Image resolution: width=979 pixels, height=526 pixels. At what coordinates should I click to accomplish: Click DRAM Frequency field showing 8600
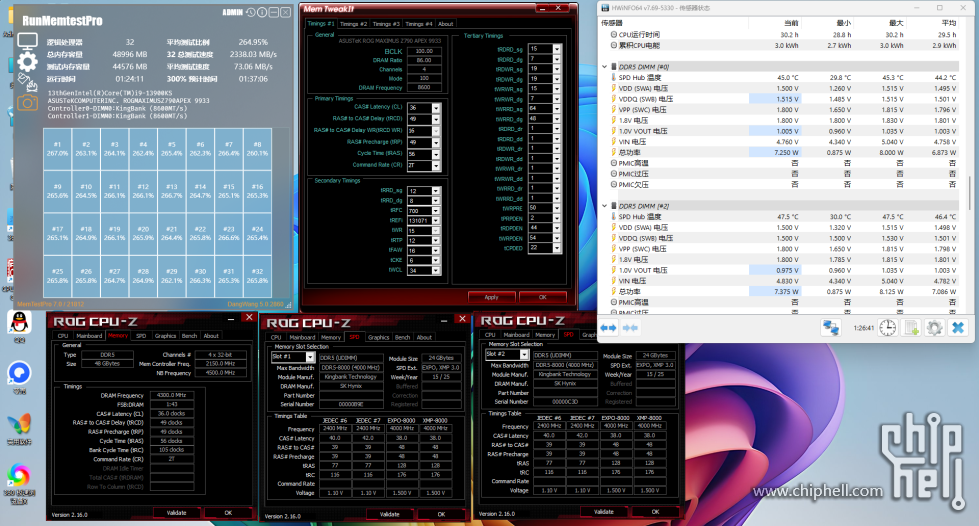tap(424, 87)
